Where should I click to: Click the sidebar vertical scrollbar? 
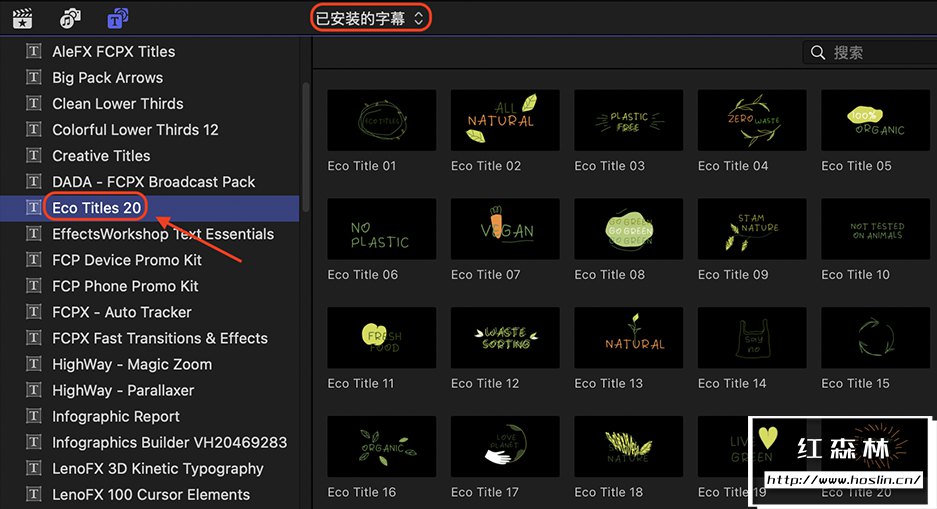click(306, 147)
